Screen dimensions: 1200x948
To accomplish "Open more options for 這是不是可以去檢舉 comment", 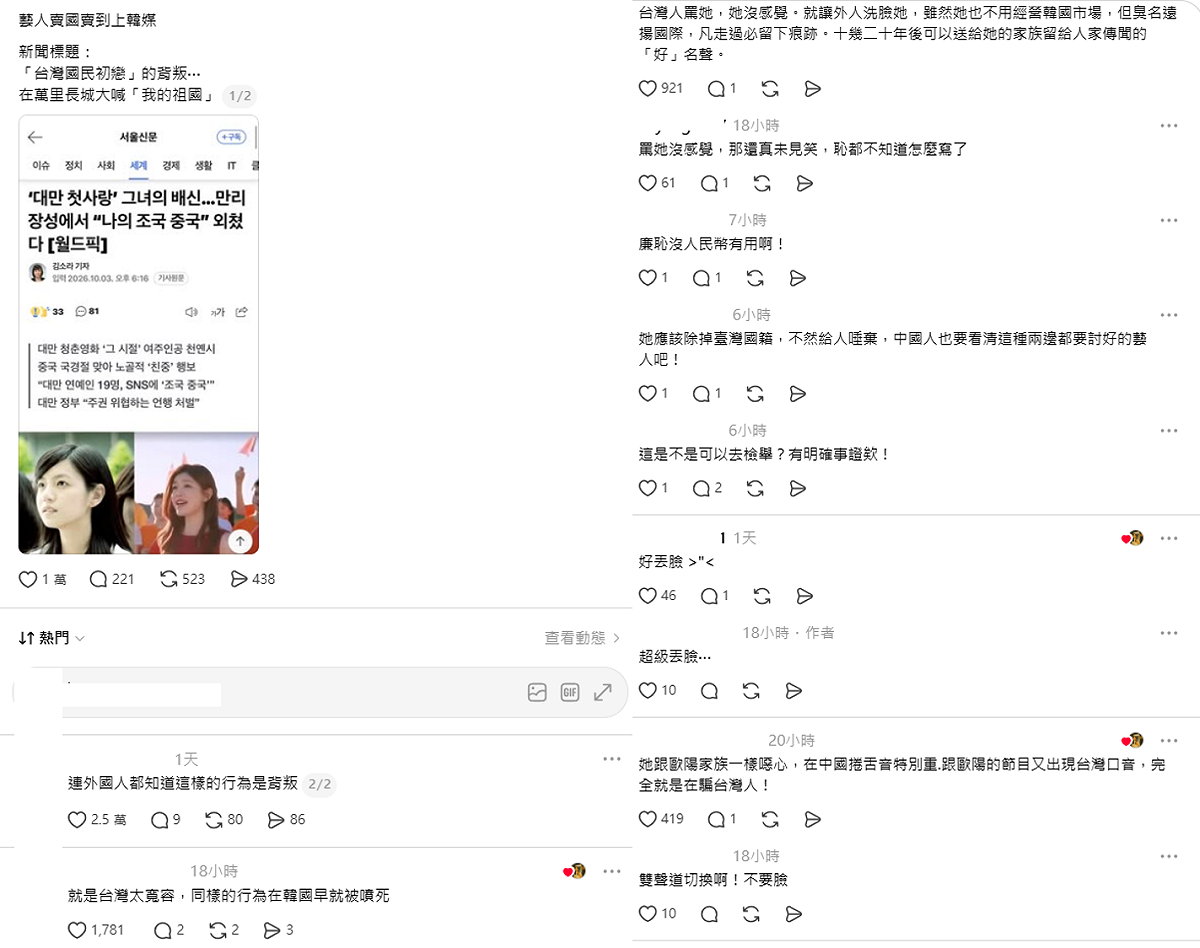I will tap(1169, 430).
